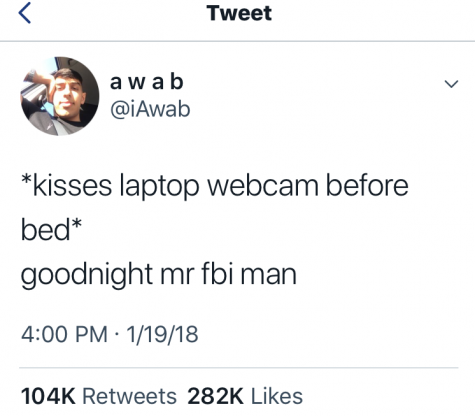Tap the "Tweet" header title
Viewport: 475px width, 416px height.
239,13
